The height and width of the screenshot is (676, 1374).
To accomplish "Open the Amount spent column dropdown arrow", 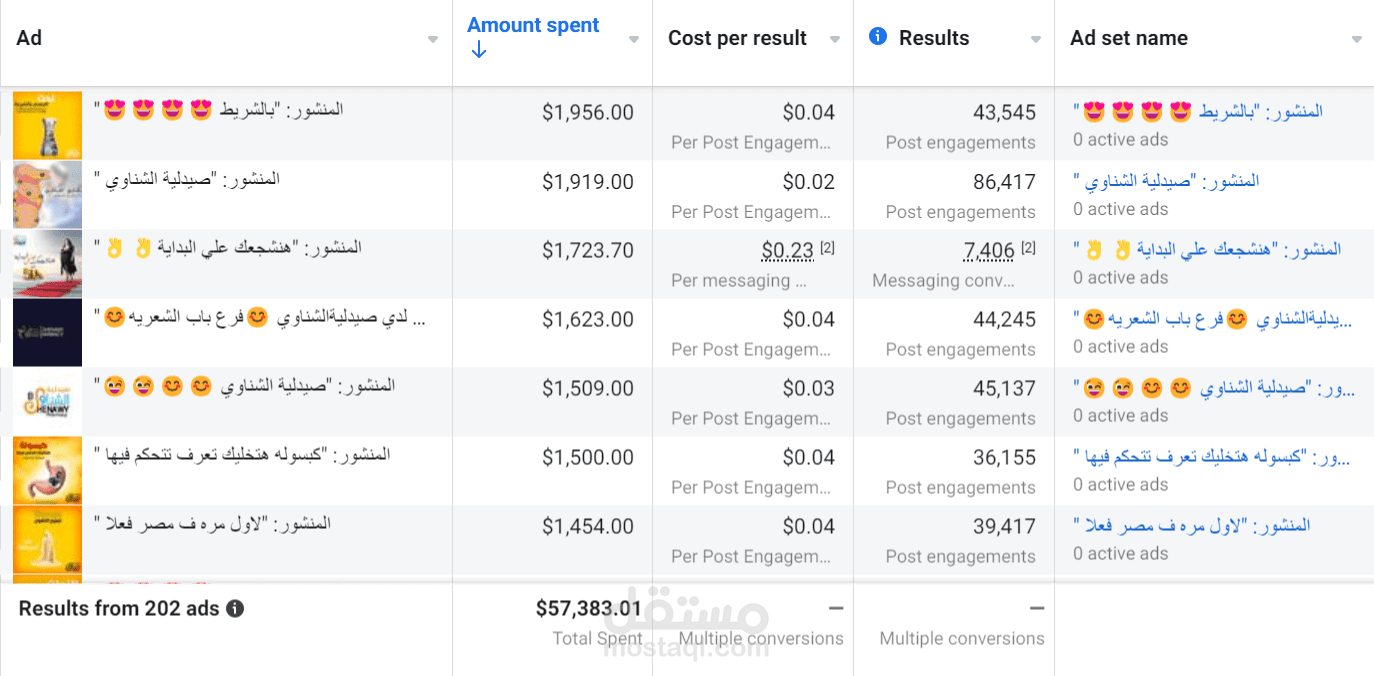I will click(x=633, y=39).
